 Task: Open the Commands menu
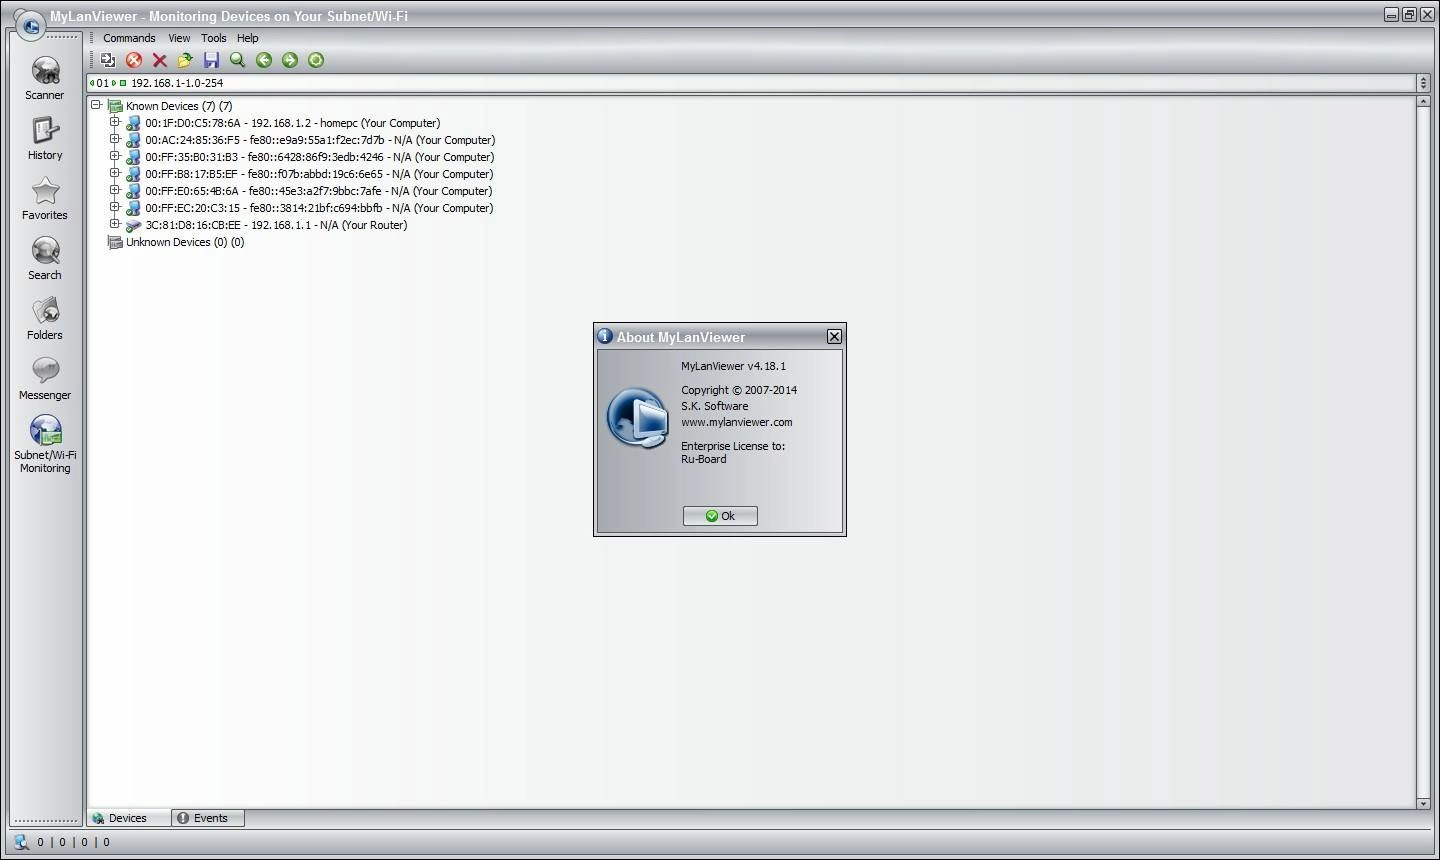(x=129, y=38)
